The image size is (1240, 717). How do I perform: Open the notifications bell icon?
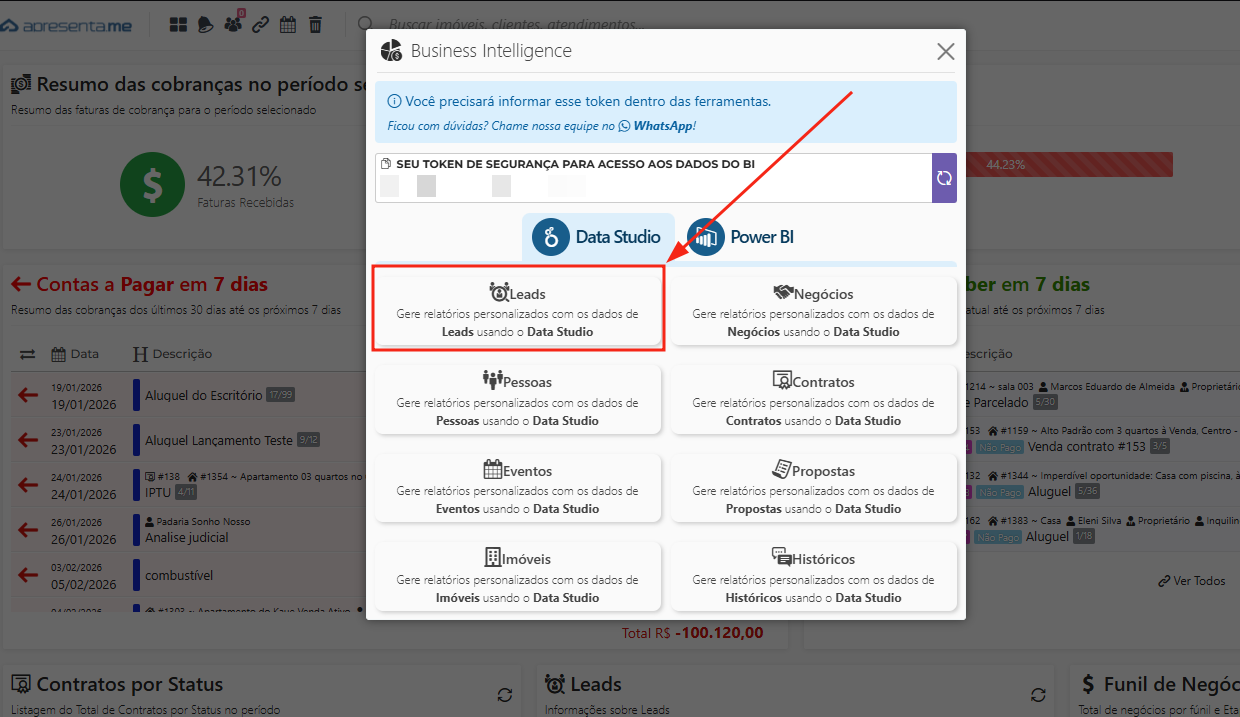pos(205,25)
